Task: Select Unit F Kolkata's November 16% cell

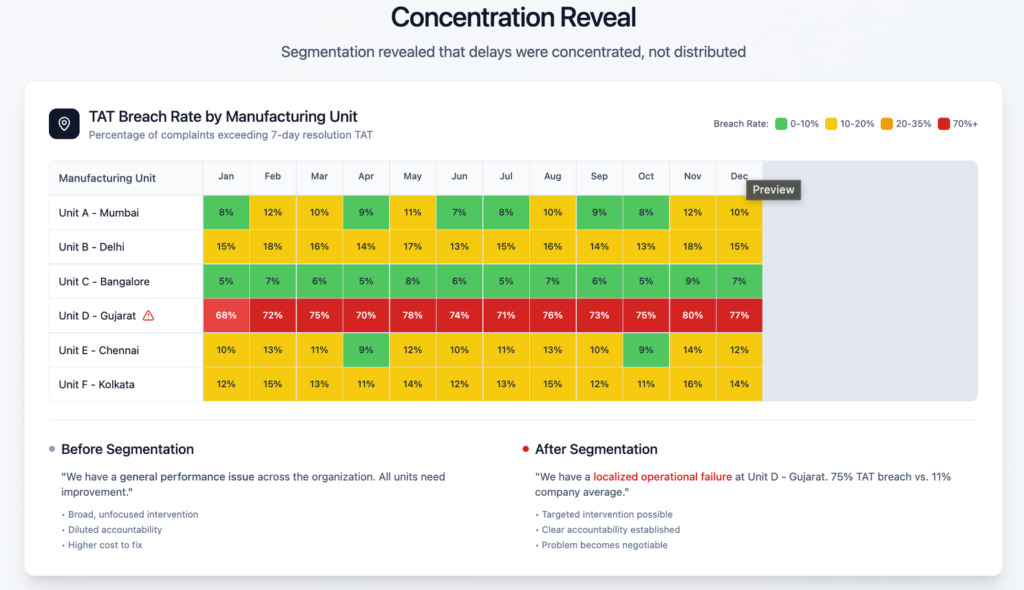Action: (692, 385)
